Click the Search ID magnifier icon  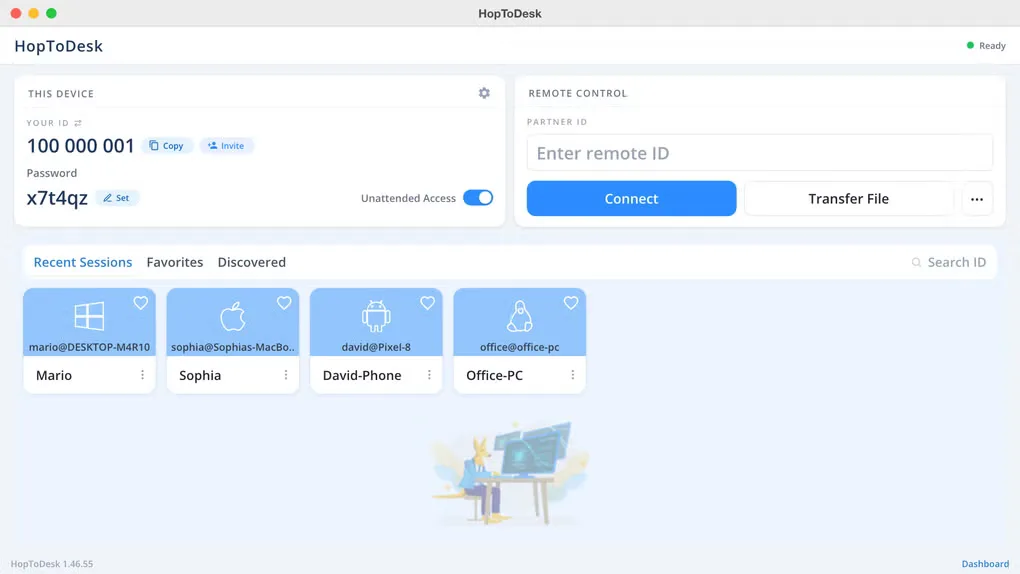pyautogui.click(x=916, y=262)
